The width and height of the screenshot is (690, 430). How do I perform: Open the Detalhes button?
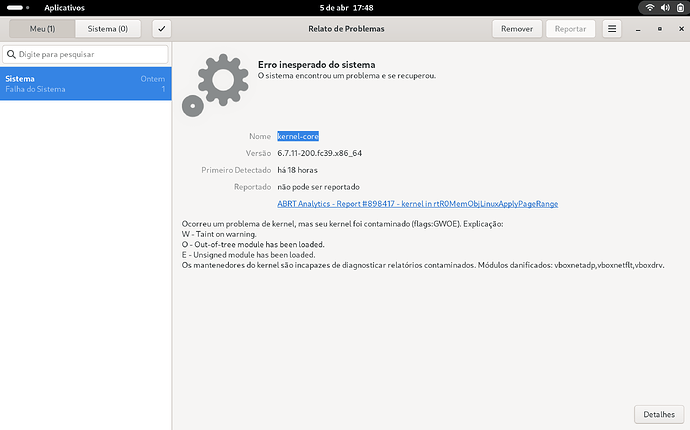(x=659, y=414)
